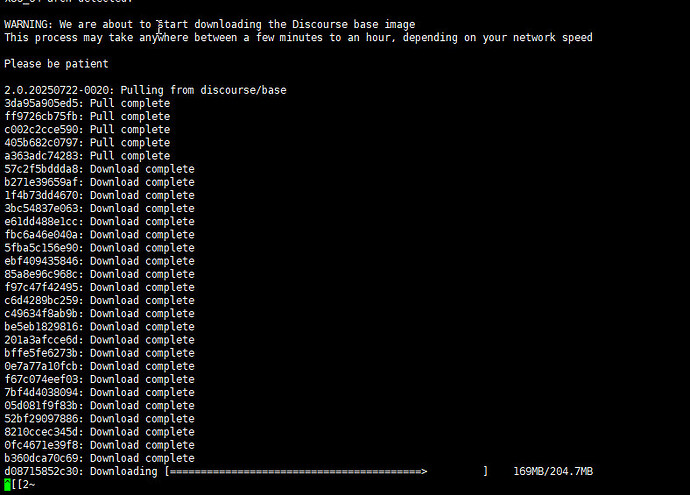
Task: Click the 0e7a77a10fcb Download complete line
Action: pos(99,367)
